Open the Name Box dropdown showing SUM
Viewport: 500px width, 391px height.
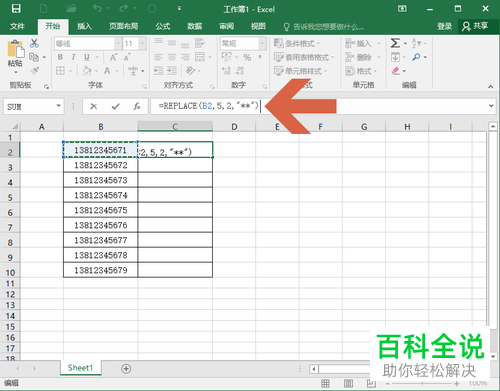pos(58,106)
